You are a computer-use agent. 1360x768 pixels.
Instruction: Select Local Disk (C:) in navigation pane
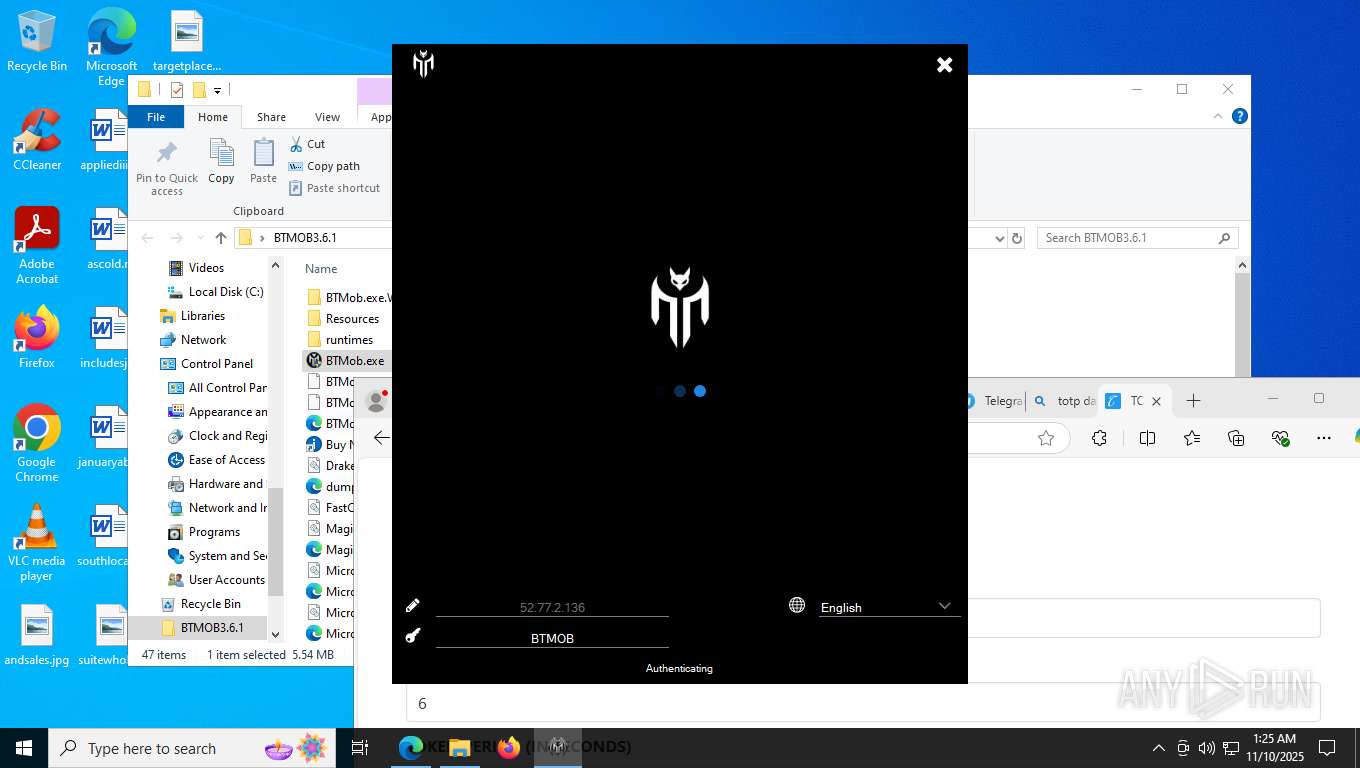pyautogui.click(x=215, y=292)
